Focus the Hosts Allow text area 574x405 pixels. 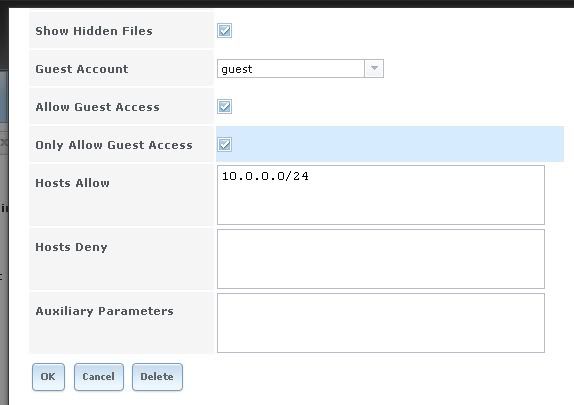click(381, 195)
